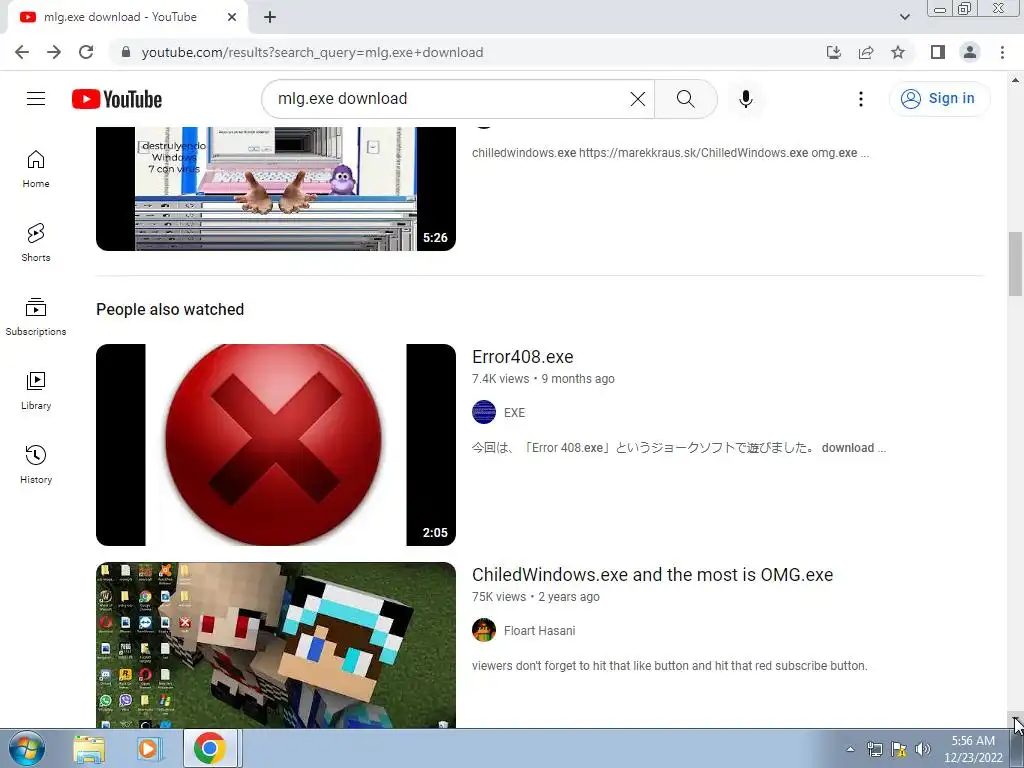This screenshot has height=768, width=1024.
Task: Open Subscriptions in the sidebar
Action: tap(36, 317)
